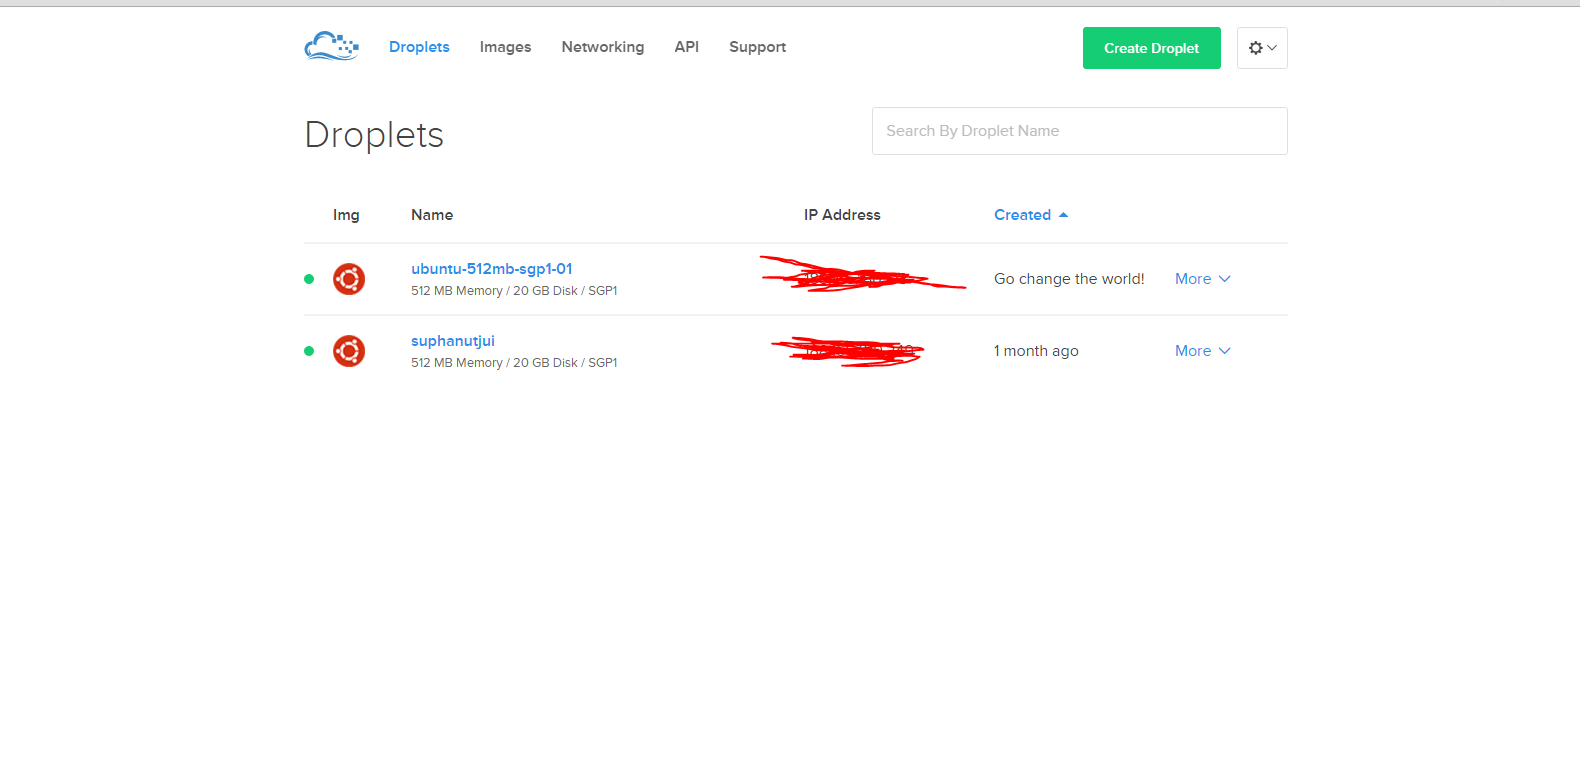Focus the Search By Droplet Name field
Viewport: 1580px width, 767px height.
point(1080,131)
